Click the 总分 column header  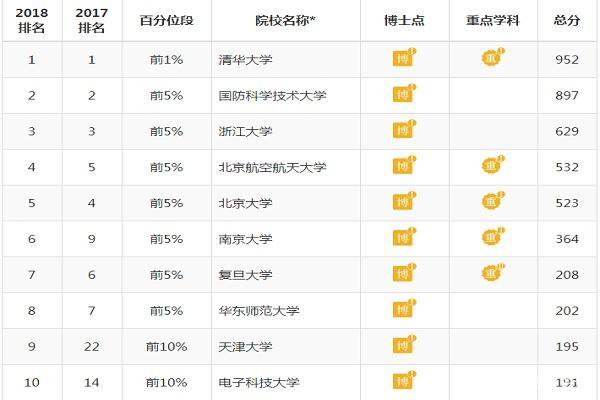(567, 20)
